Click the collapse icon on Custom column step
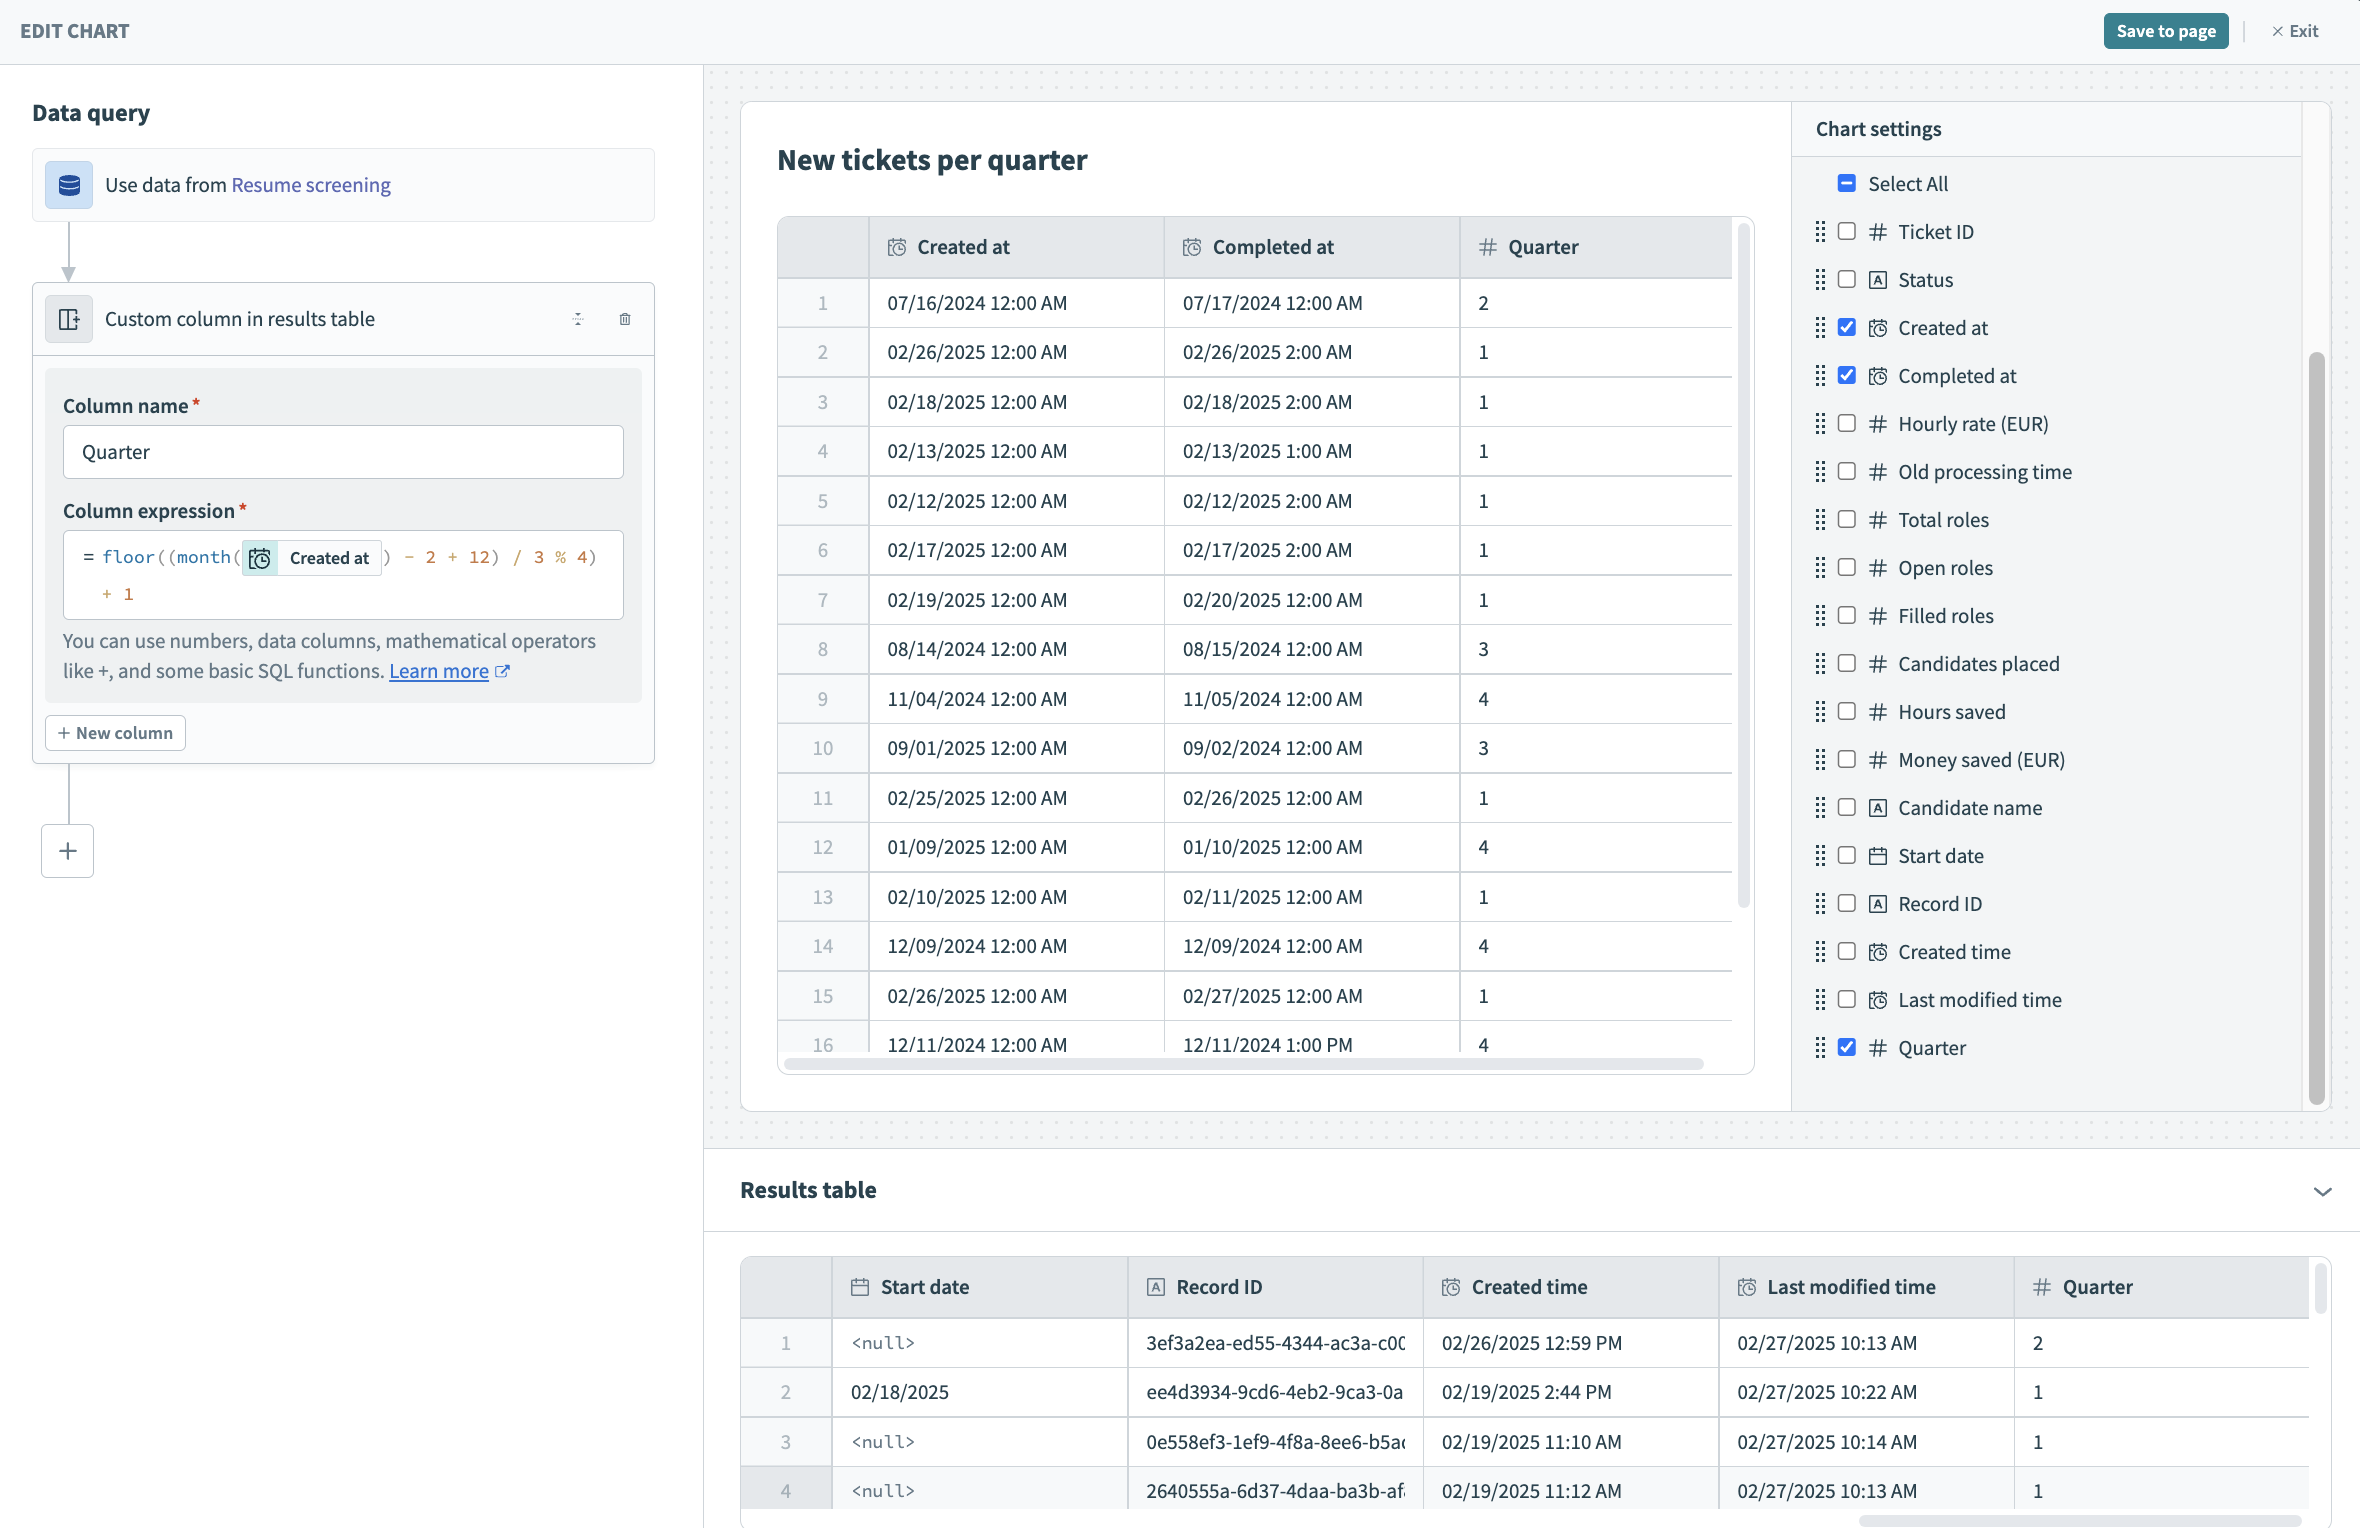This screenshot has height=1528, width=2360. tap(578, 319)
